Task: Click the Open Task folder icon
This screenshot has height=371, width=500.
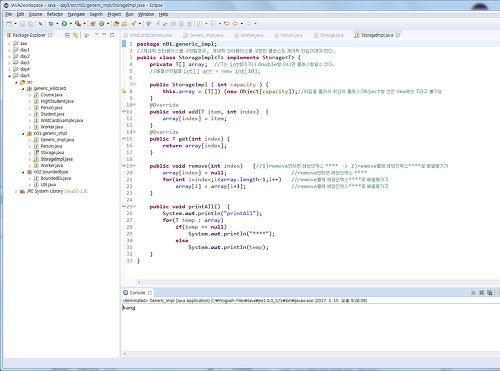Action: click(124, 24)
